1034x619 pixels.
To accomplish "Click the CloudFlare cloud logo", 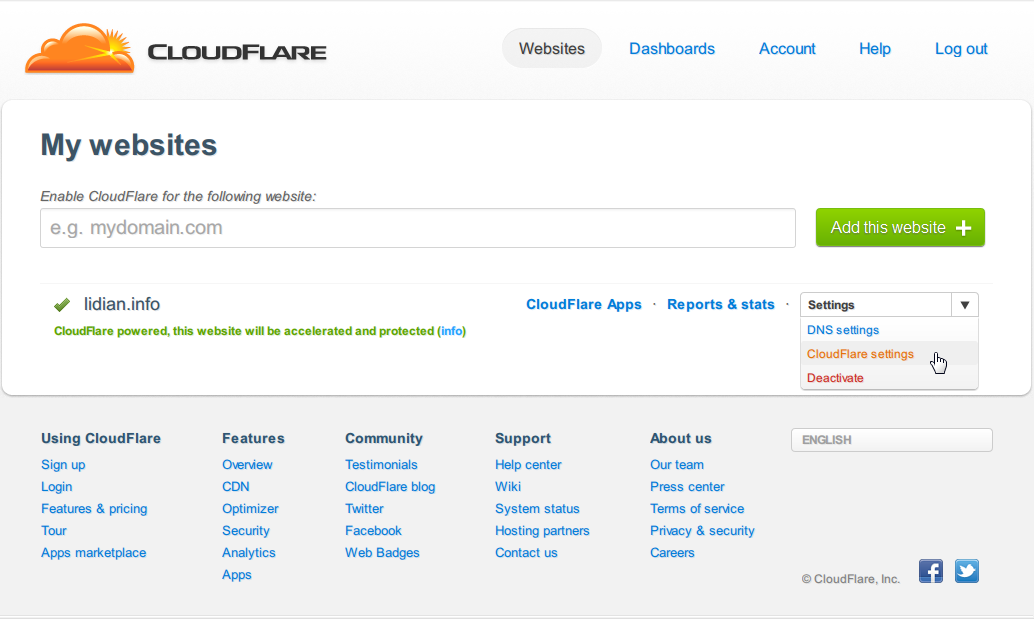I will [80, 49].
